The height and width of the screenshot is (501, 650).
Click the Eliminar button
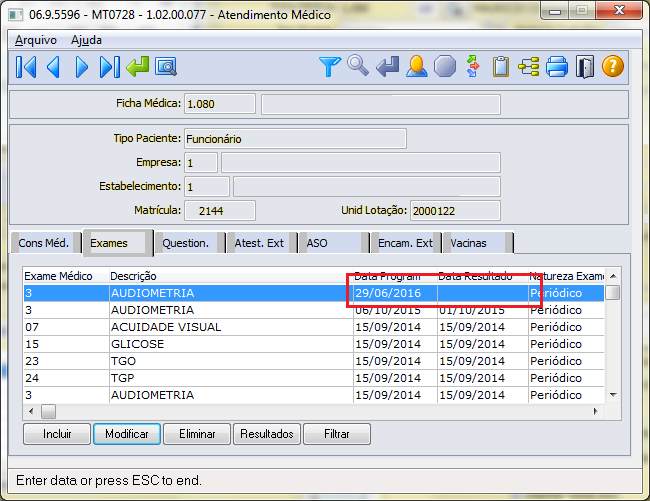197,434
